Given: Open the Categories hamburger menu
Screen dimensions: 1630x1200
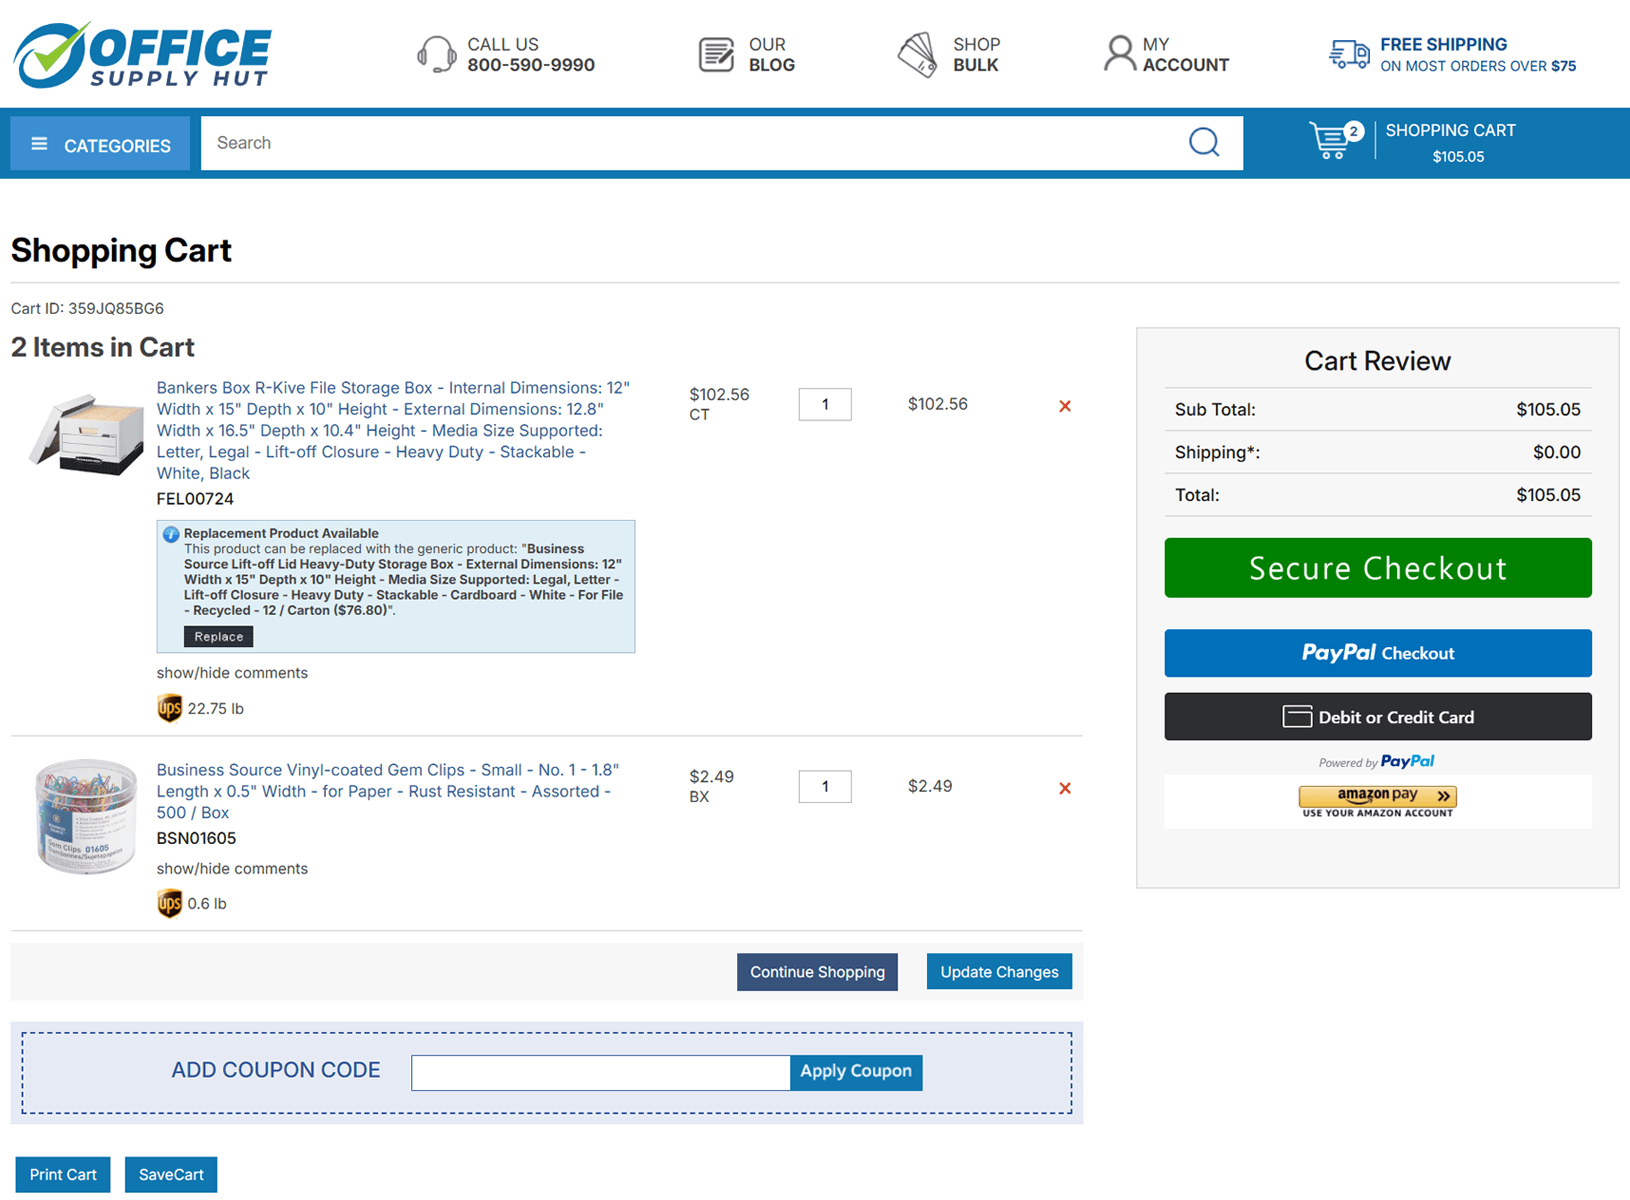Looking at the screenshot, I should coord(100,144).
